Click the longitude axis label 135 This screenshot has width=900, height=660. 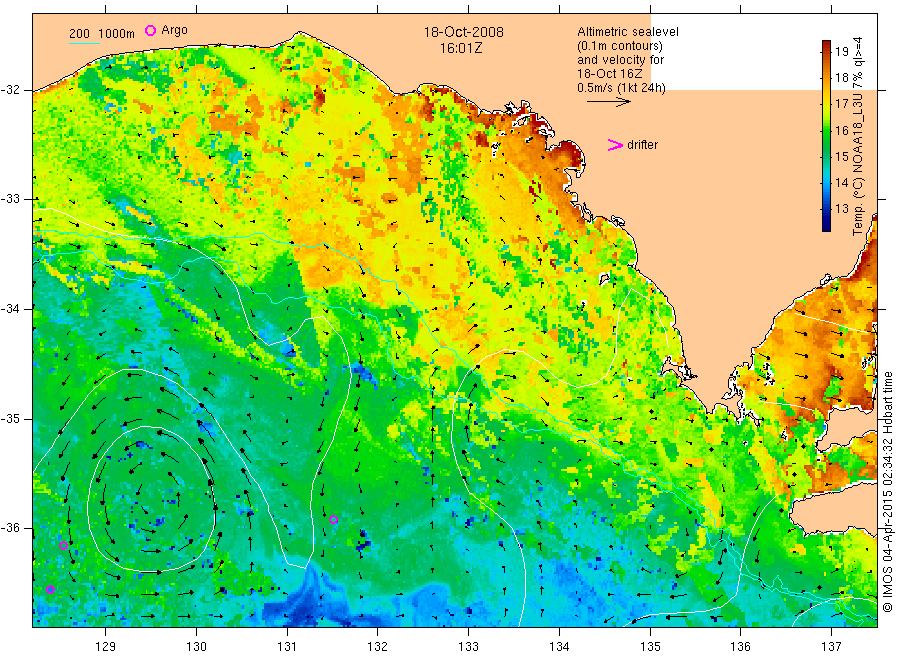tap(650, 647)
